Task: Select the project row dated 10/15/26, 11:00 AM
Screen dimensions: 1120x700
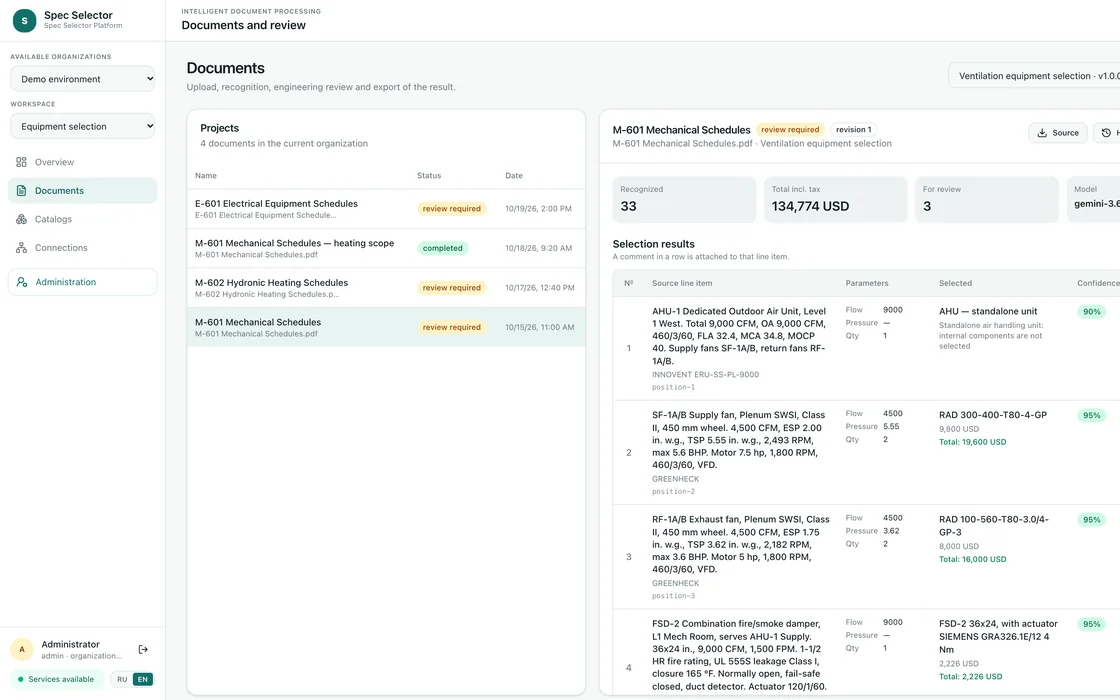Action: (386, 327)
